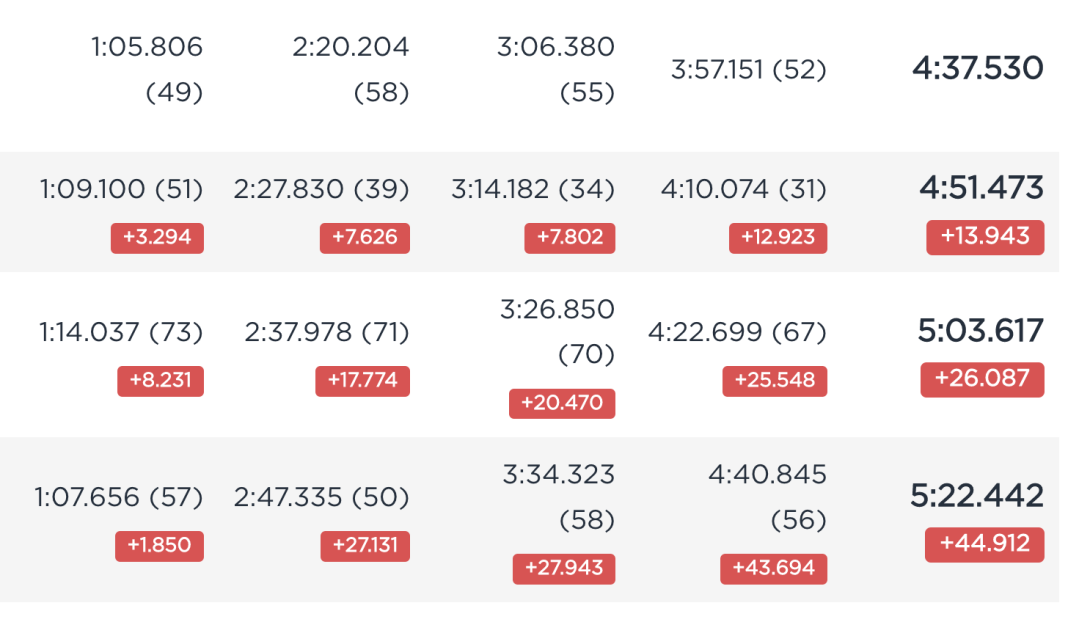Click the 4:51.473 final time

click(x=981, y=188)
